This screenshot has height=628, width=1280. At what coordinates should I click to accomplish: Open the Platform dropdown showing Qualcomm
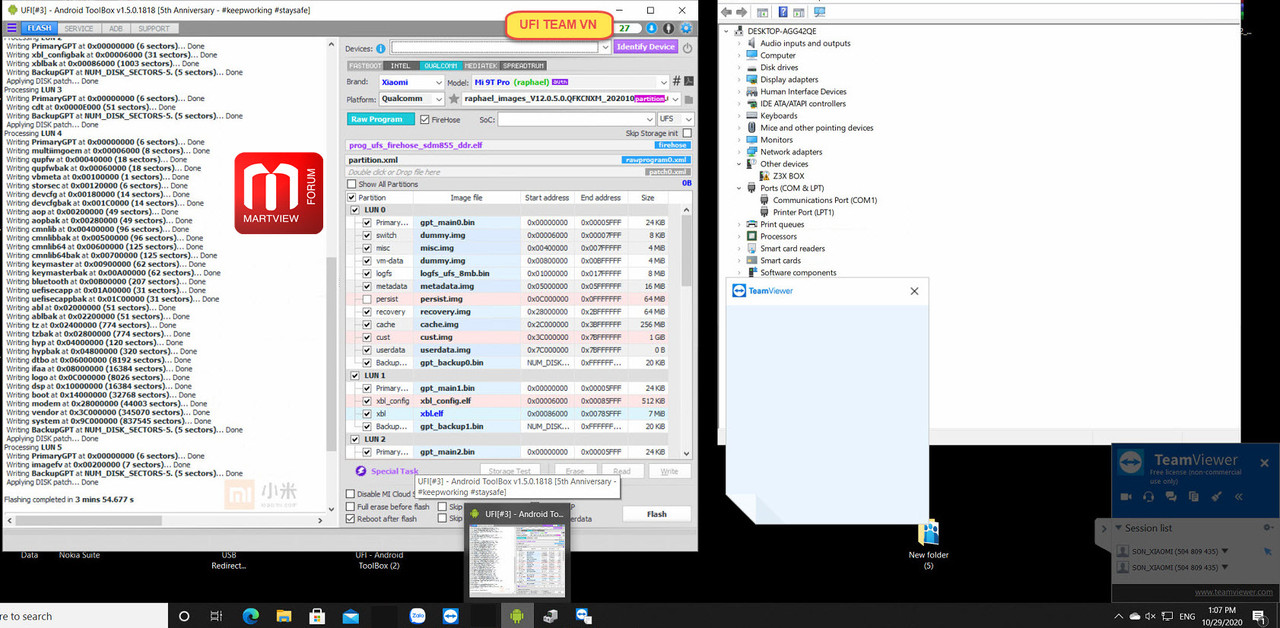click(x=412, y=99)
